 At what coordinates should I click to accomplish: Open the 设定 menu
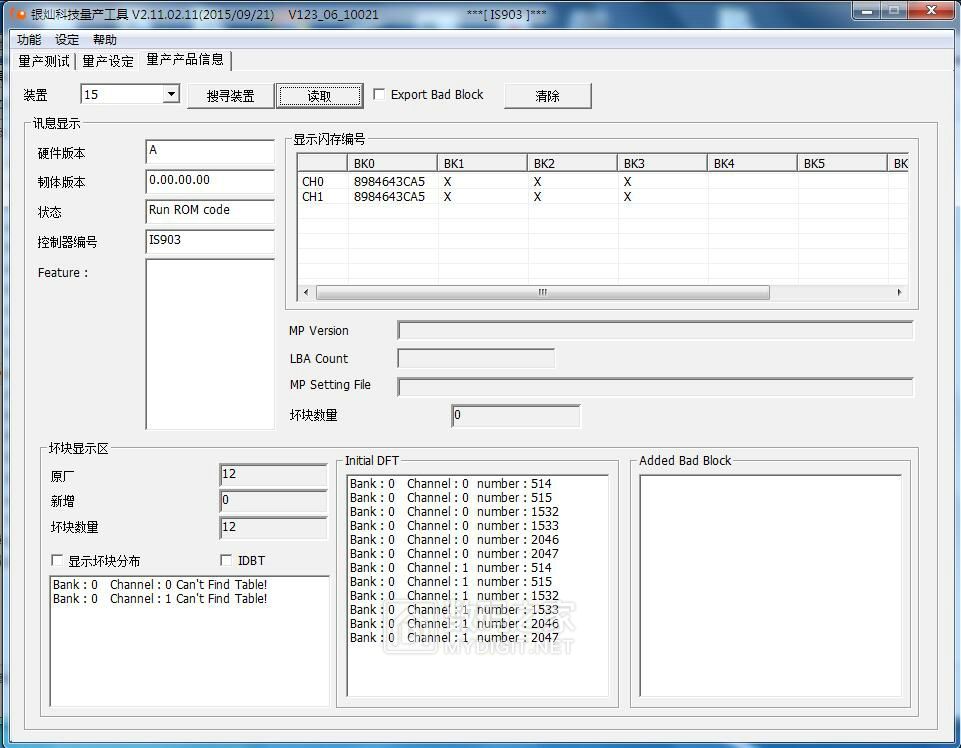(67, 40)
